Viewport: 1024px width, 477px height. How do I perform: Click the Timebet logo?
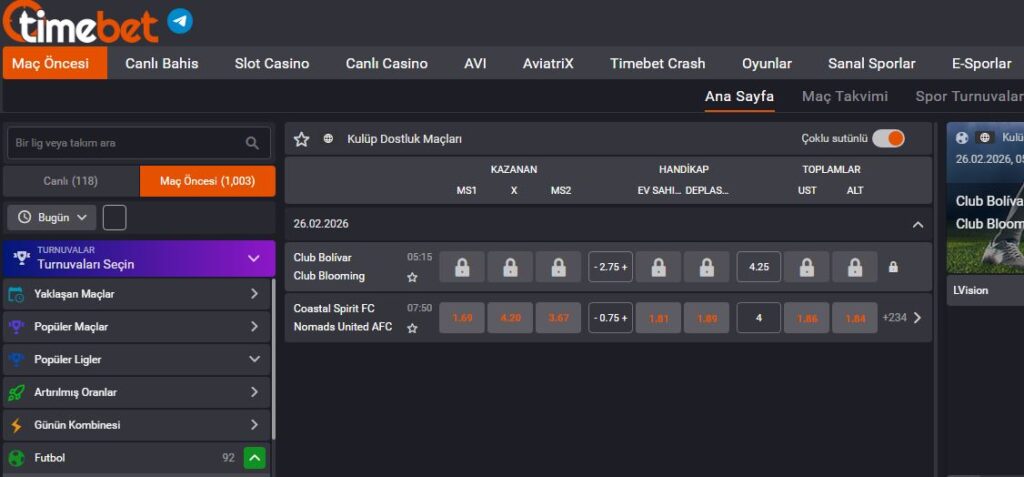tap(81, 22)
